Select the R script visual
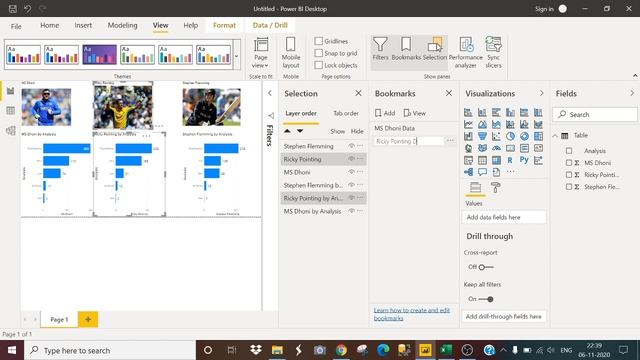The height and width of the screenshot is (360, 640). point(510,160)
